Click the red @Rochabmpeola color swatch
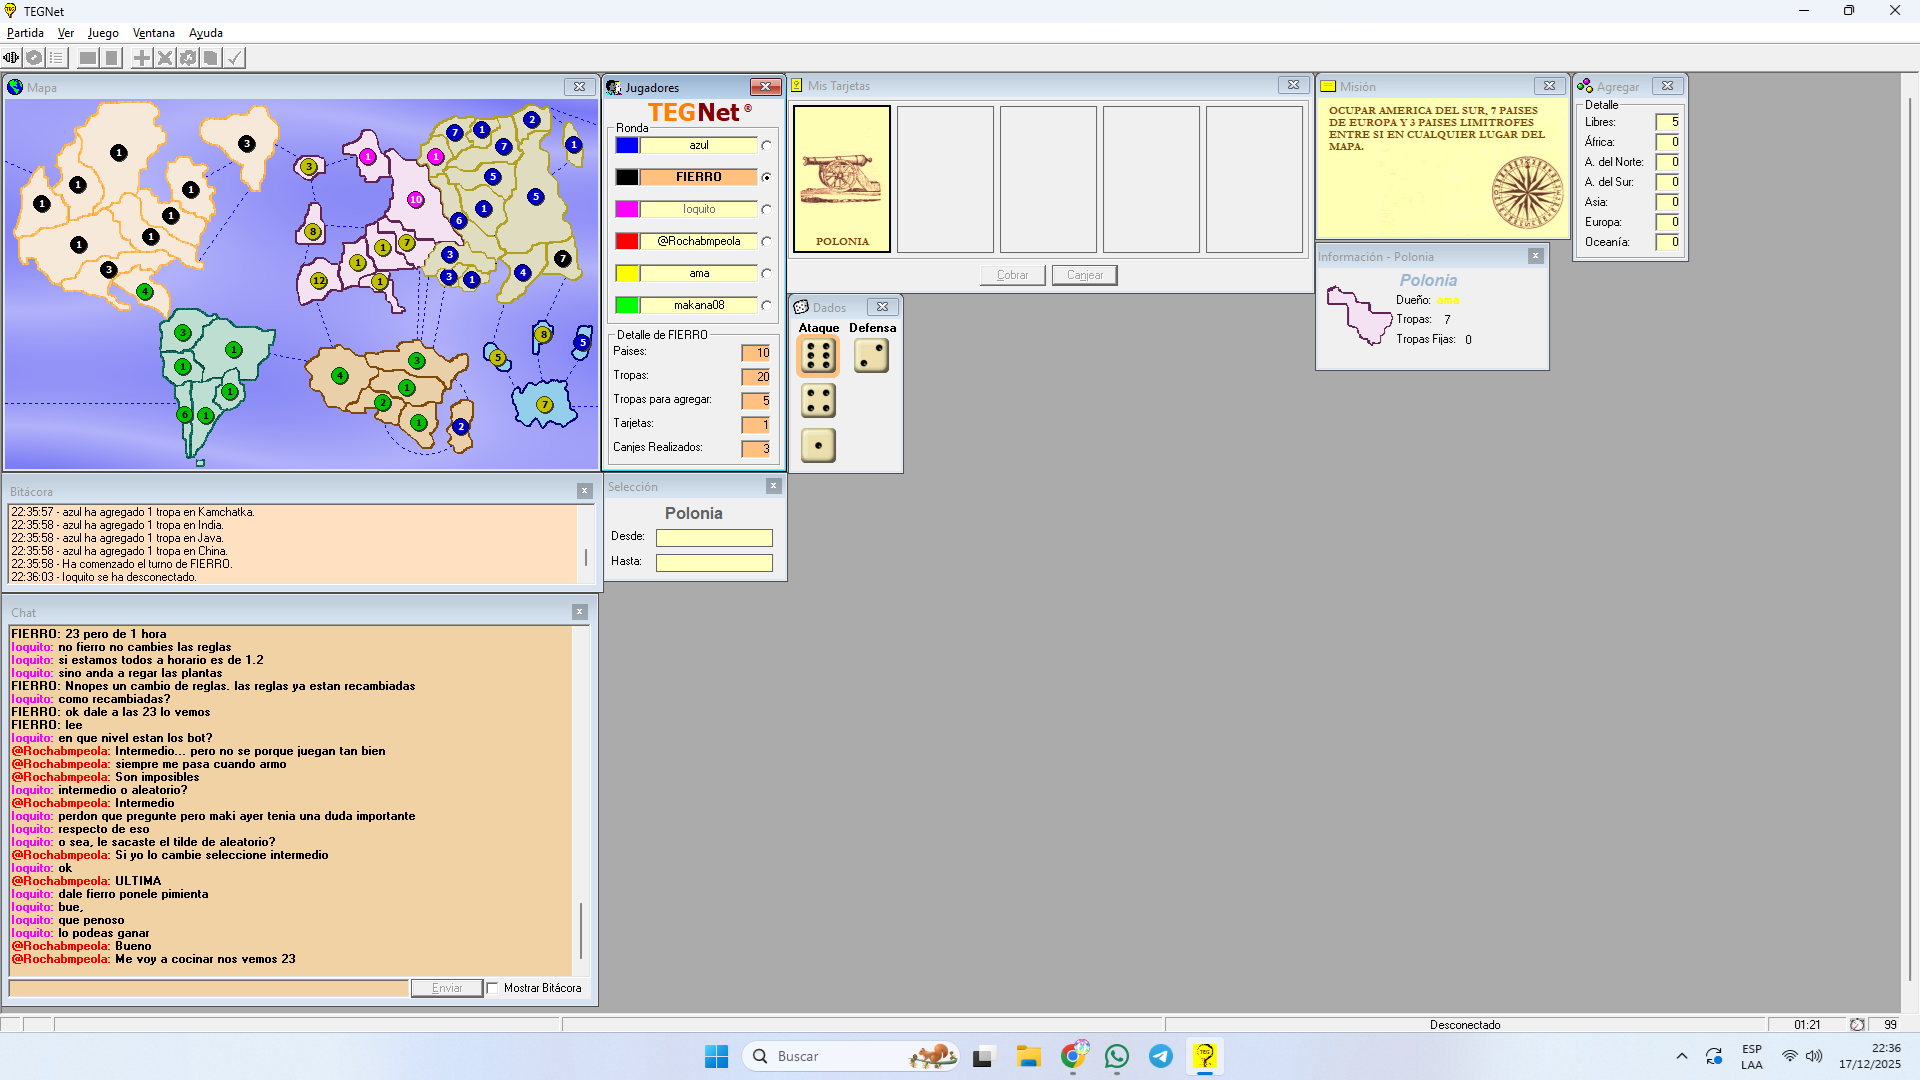Viewport: 1920px width, 1080px height. pos(627,241)
